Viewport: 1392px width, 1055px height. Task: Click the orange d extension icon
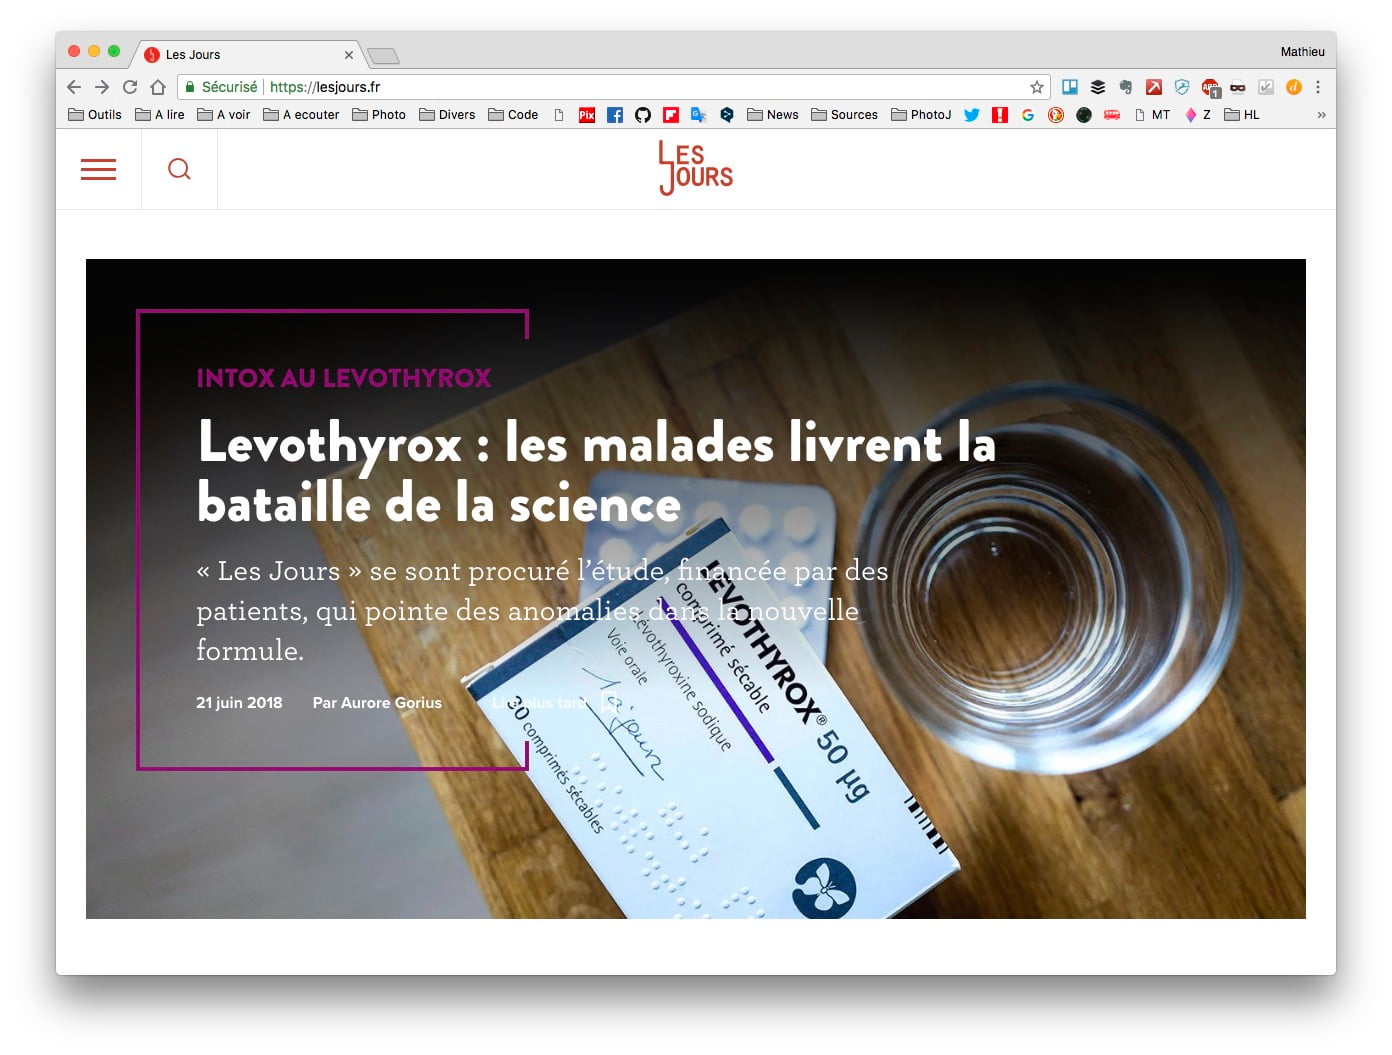pyautogui.click(x=1294, y=87)
